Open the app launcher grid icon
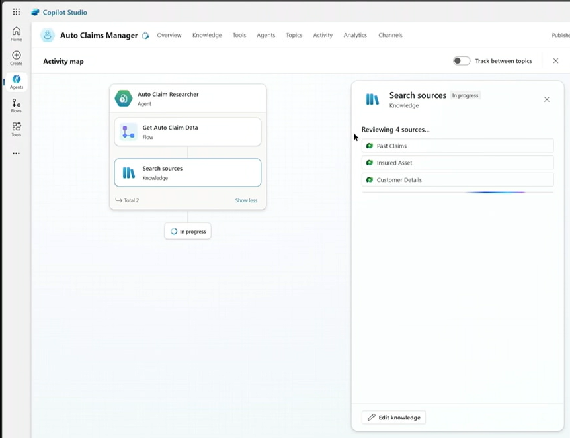Image resolution: width=570 pixels, height=438 pixels. [16, 12]
